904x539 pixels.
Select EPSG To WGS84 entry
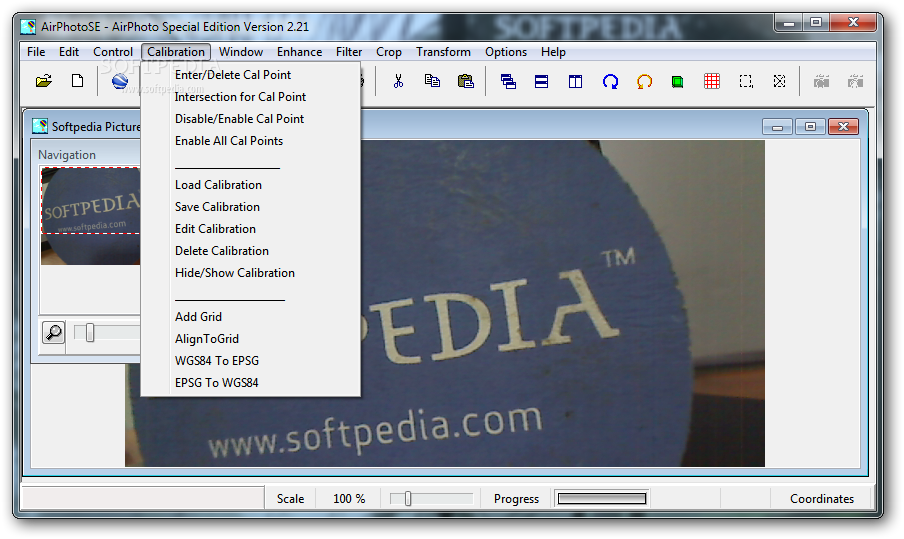(x=251, y=383)
